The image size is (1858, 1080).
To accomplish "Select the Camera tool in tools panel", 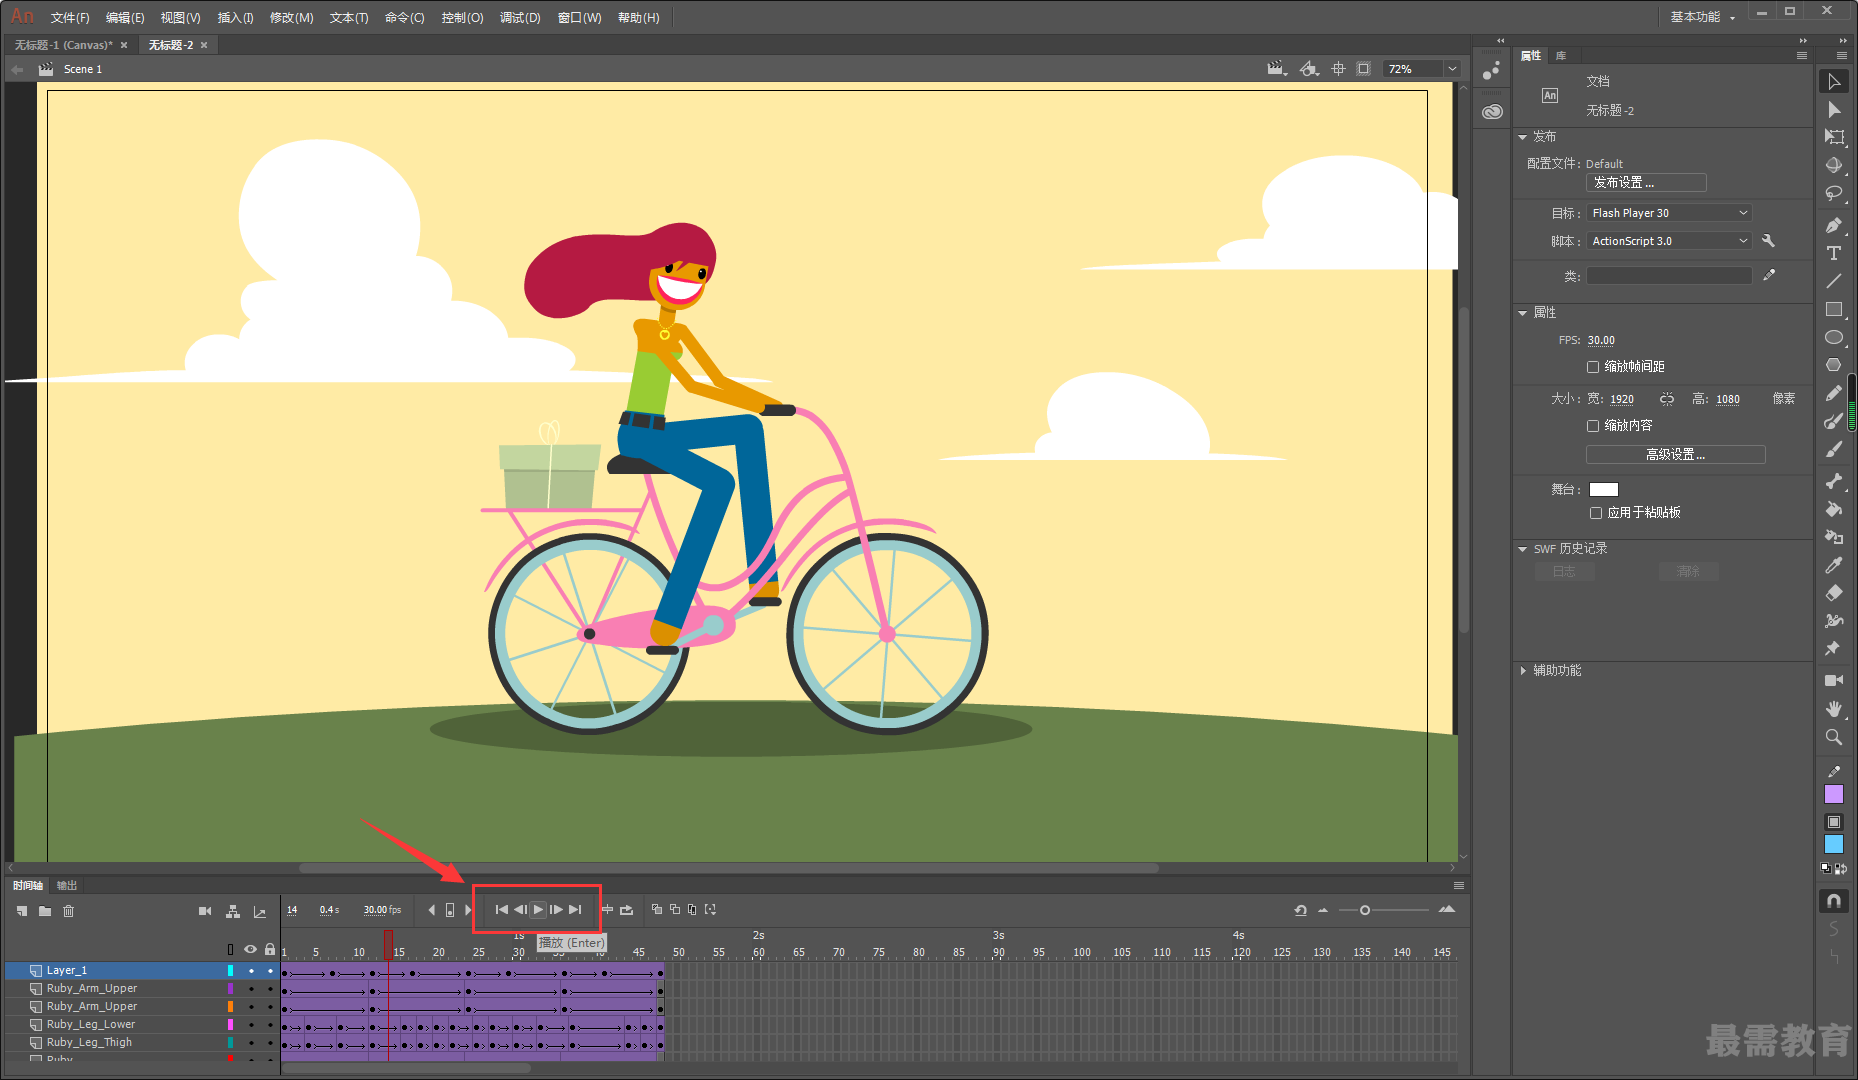I will tap(1834, 681).
